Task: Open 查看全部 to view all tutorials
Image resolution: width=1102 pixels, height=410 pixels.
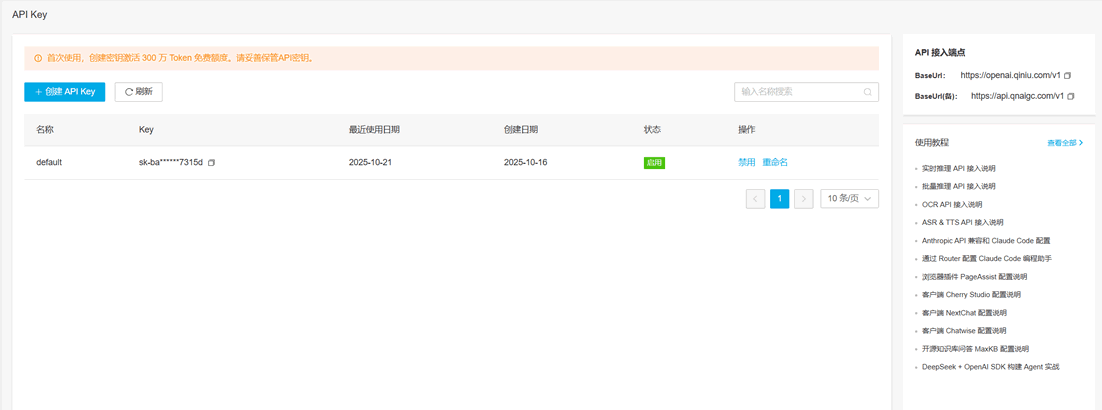Action: [1065, 143]
